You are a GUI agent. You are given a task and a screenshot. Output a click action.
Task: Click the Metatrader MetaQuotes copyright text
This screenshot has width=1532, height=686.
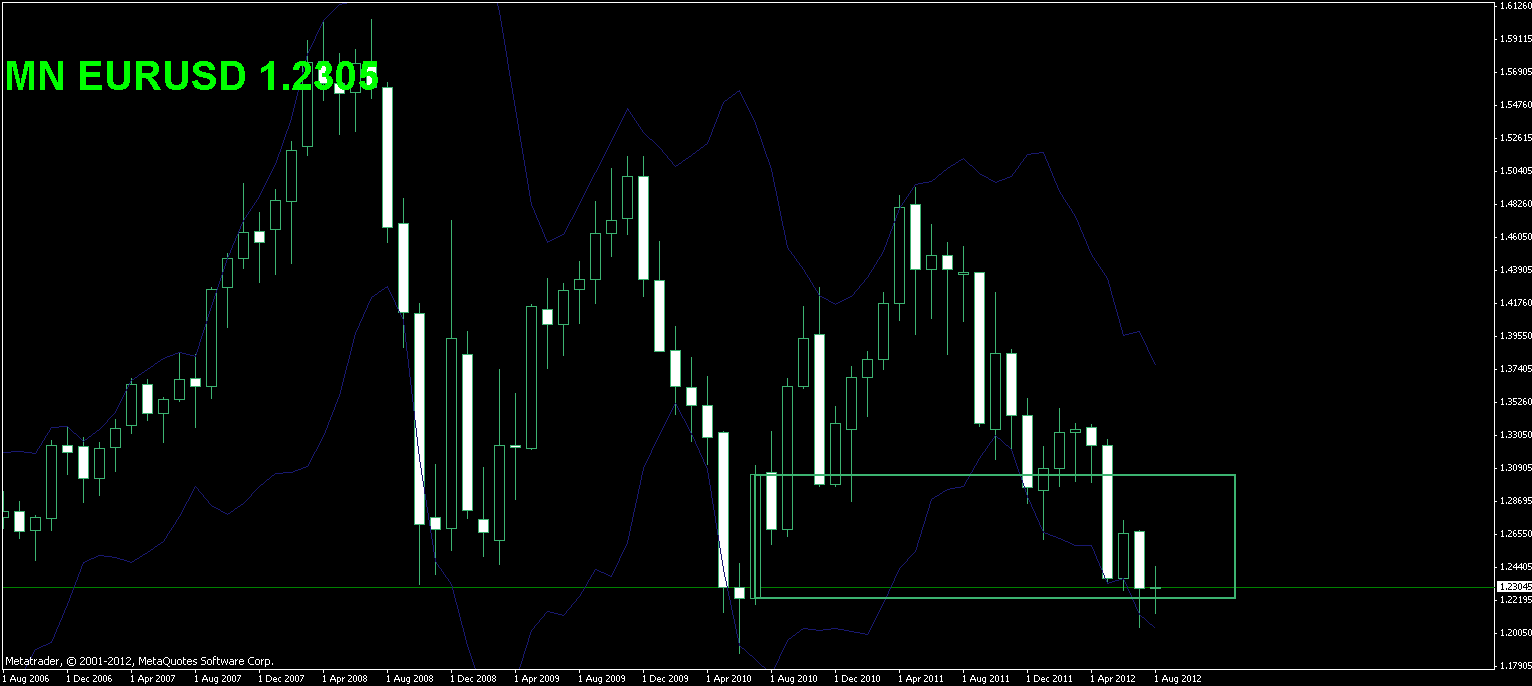tap(139, 661)
